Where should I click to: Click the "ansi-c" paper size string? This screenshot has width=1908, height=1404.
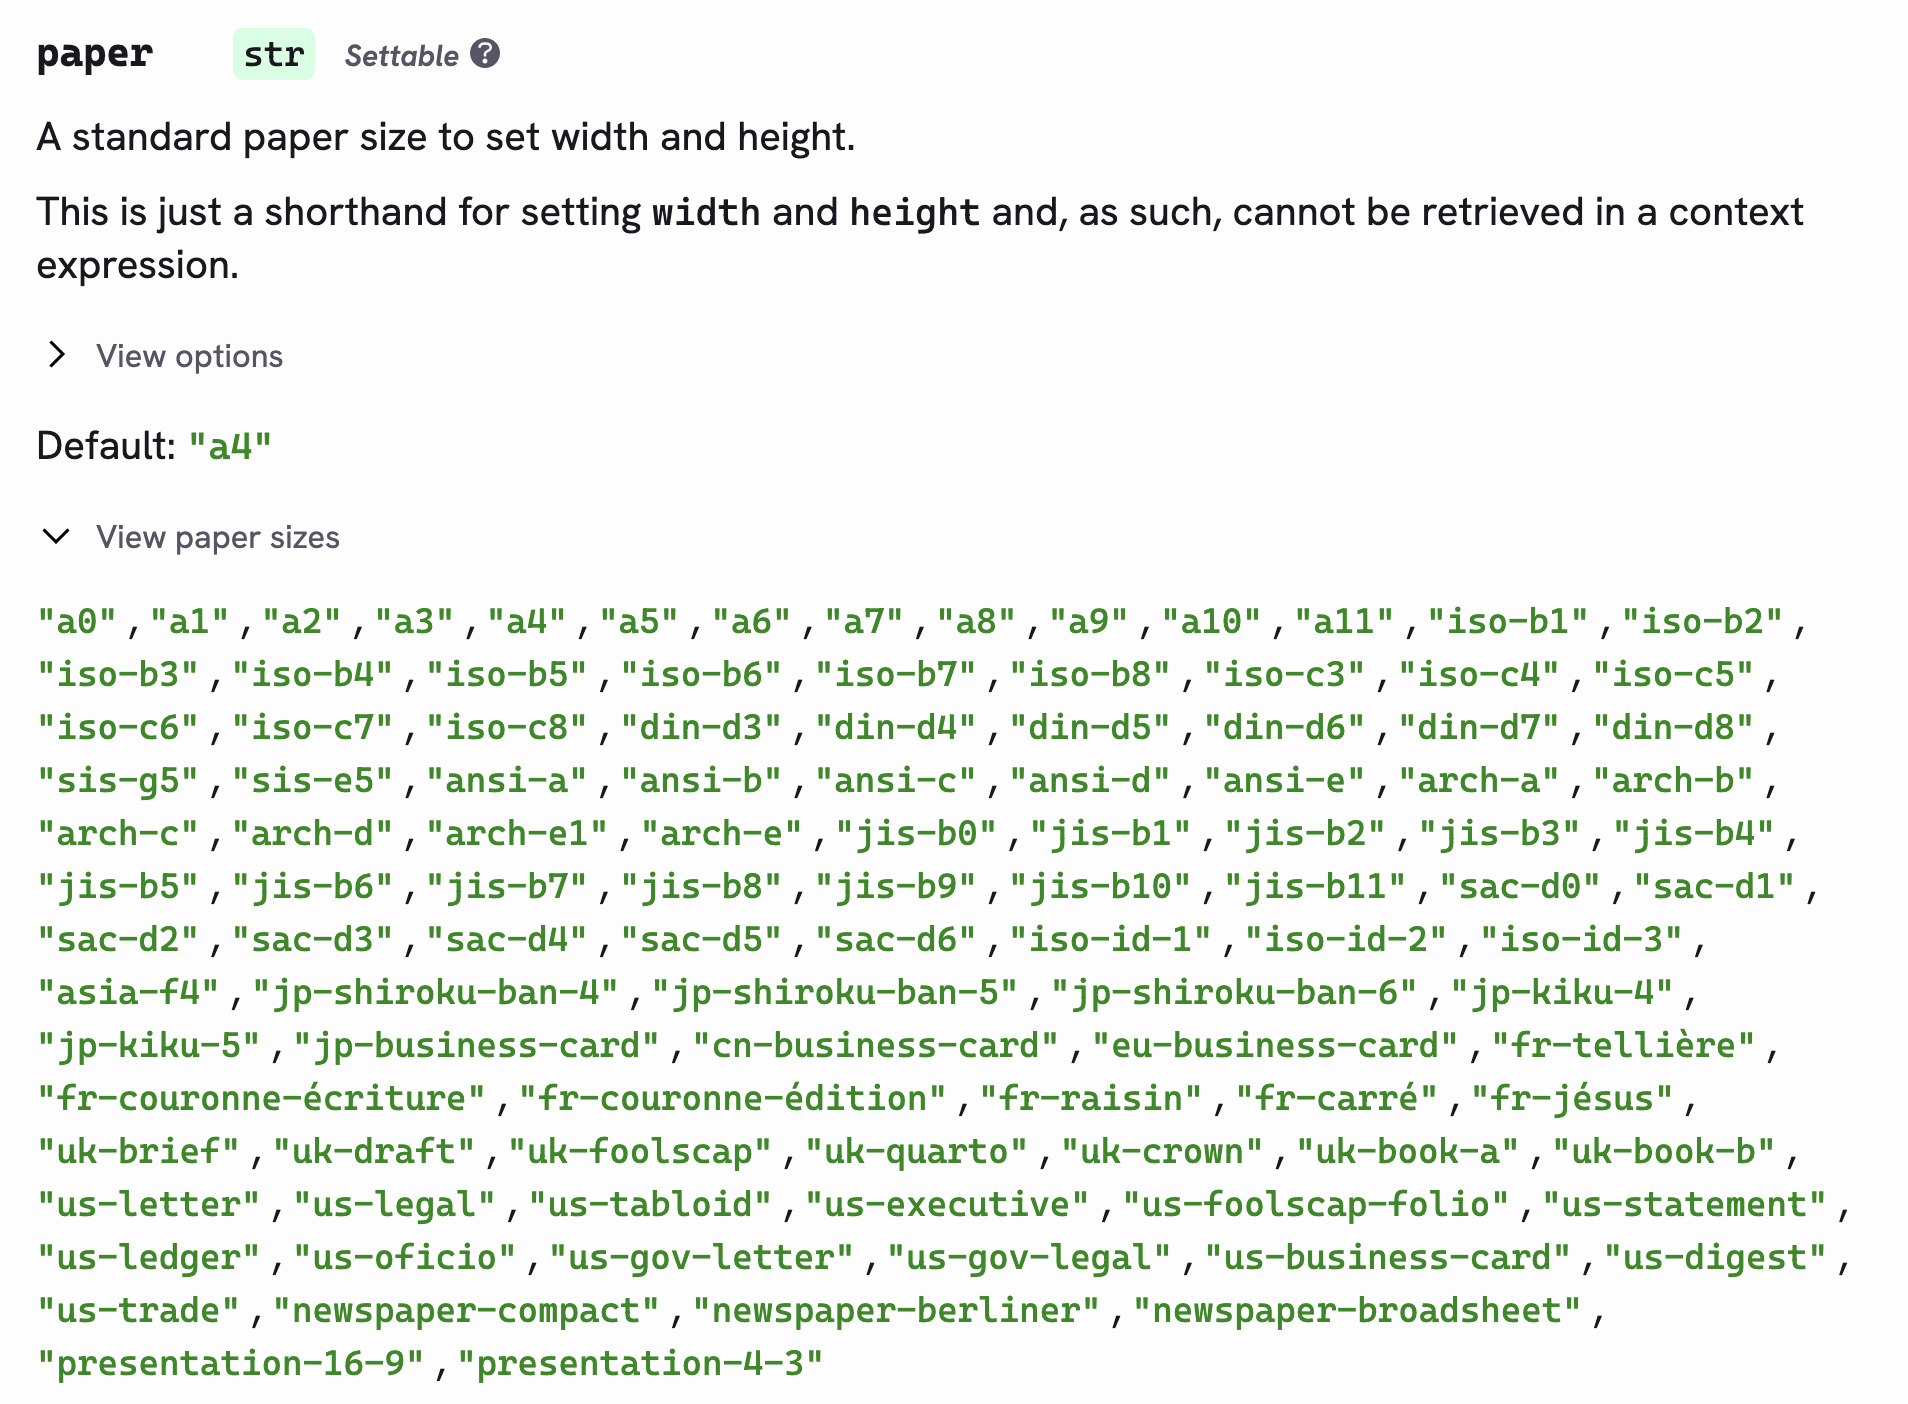[895, 781]
